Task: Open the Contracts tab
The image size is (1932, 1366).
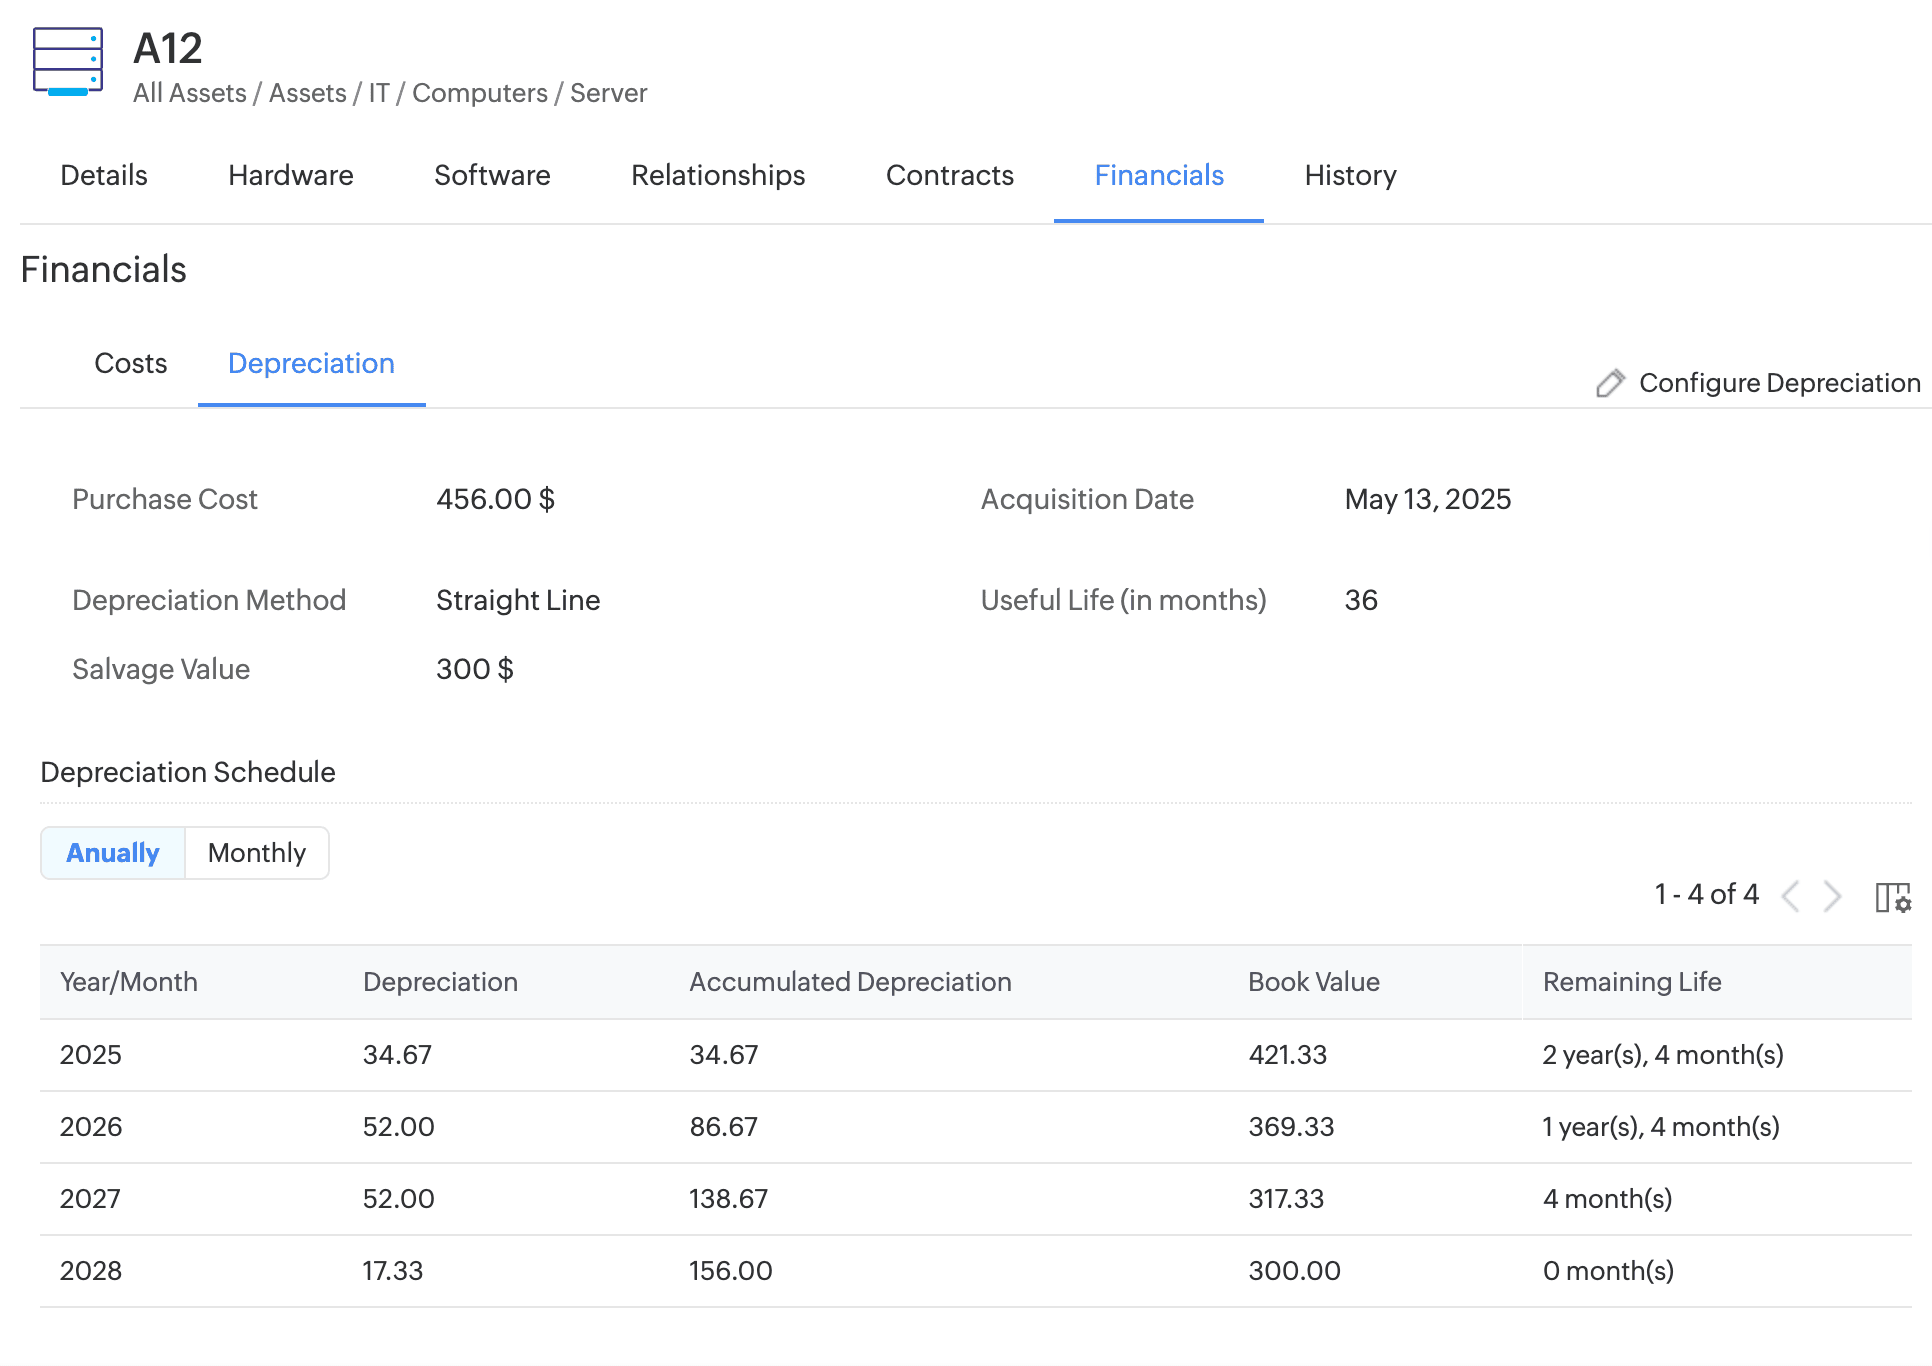Action: (x=949, y=176)
